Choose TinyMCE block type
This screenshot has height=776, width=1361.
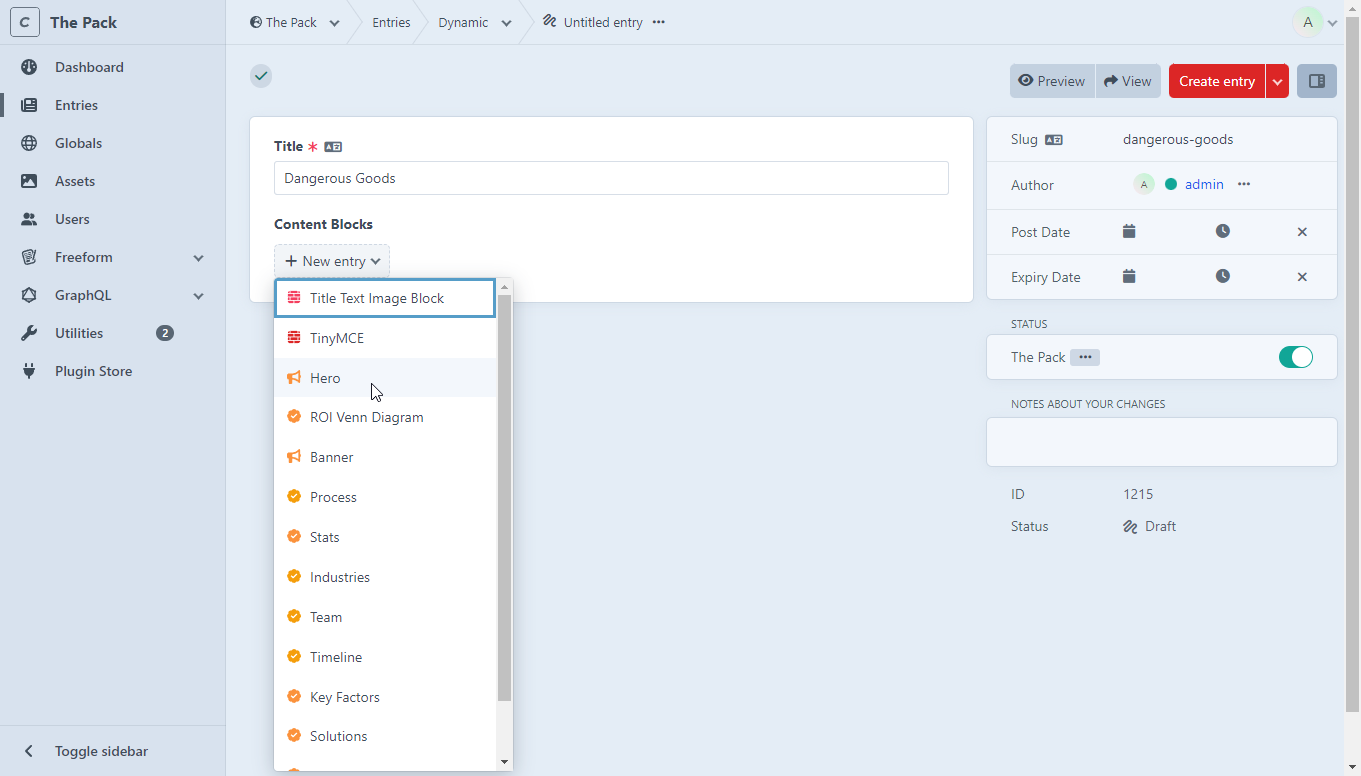point(337,338)
